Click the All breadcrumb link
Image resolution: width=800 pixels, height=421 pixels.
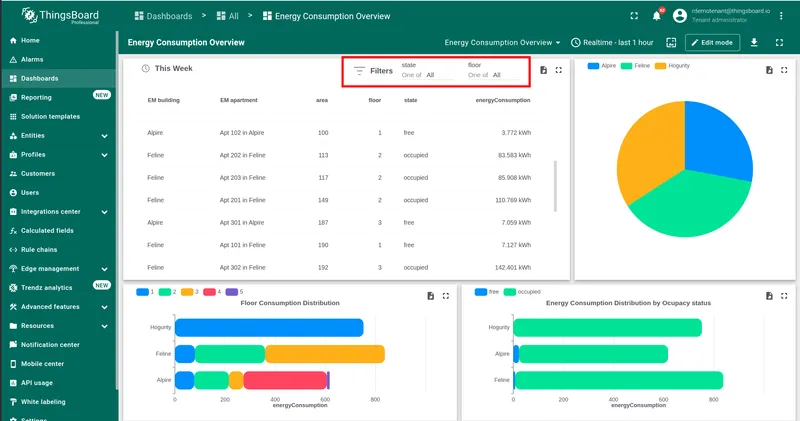point(228,16)
